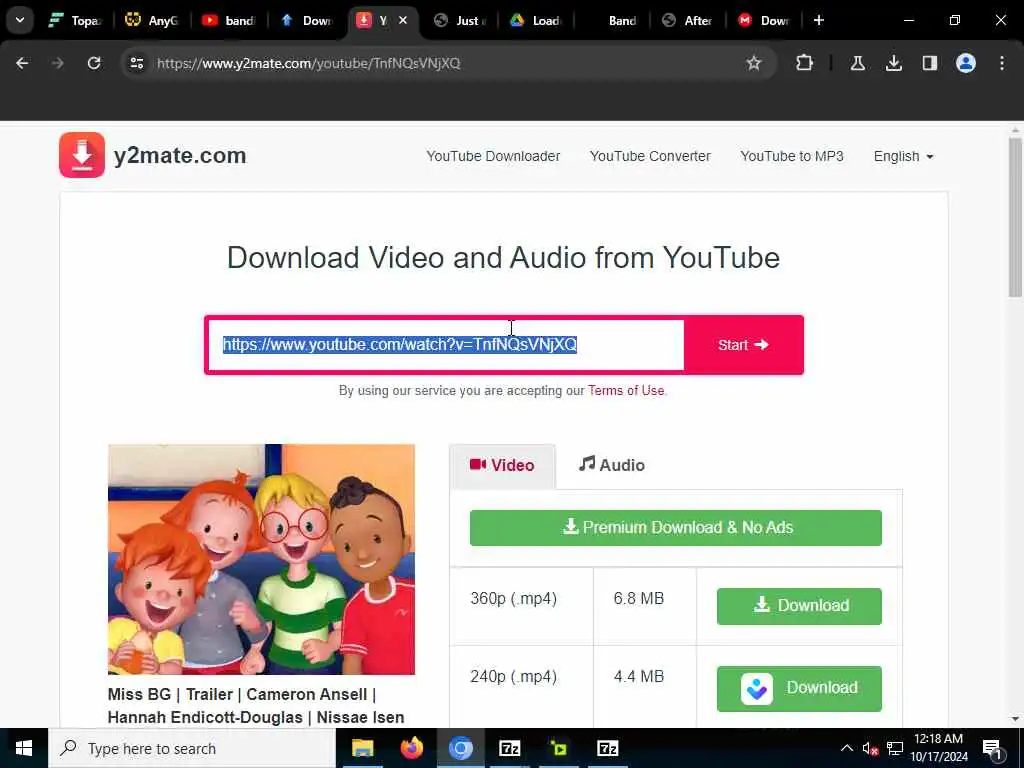Image resolution: width=1024 pixels, height=768 pixels.
Task: Open a new tab with plus icon
Action: pos(818,20)
